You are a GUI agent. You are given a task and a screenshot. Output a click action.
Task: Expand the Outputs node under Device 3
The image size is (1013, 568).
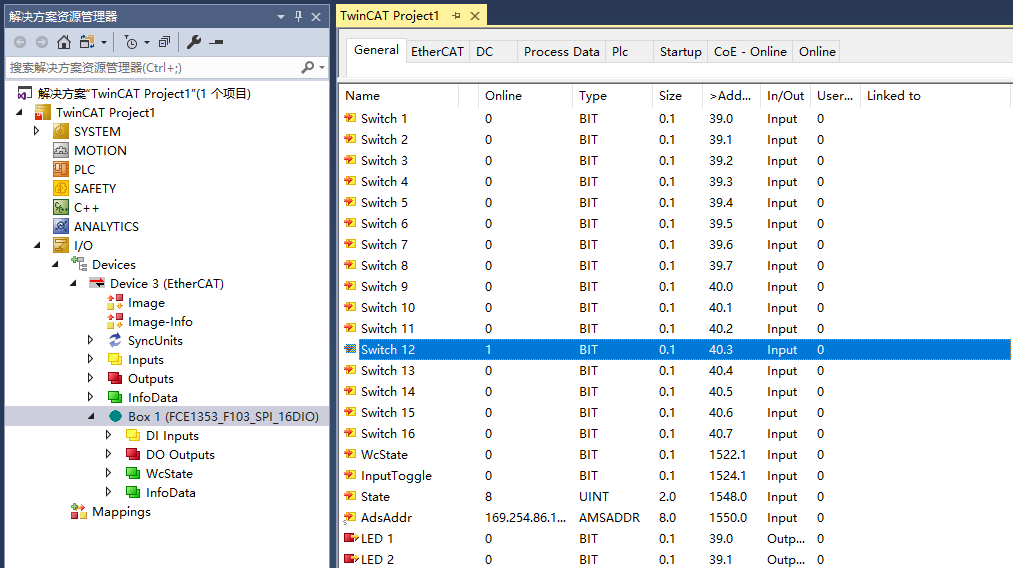[x=90, y=379]
